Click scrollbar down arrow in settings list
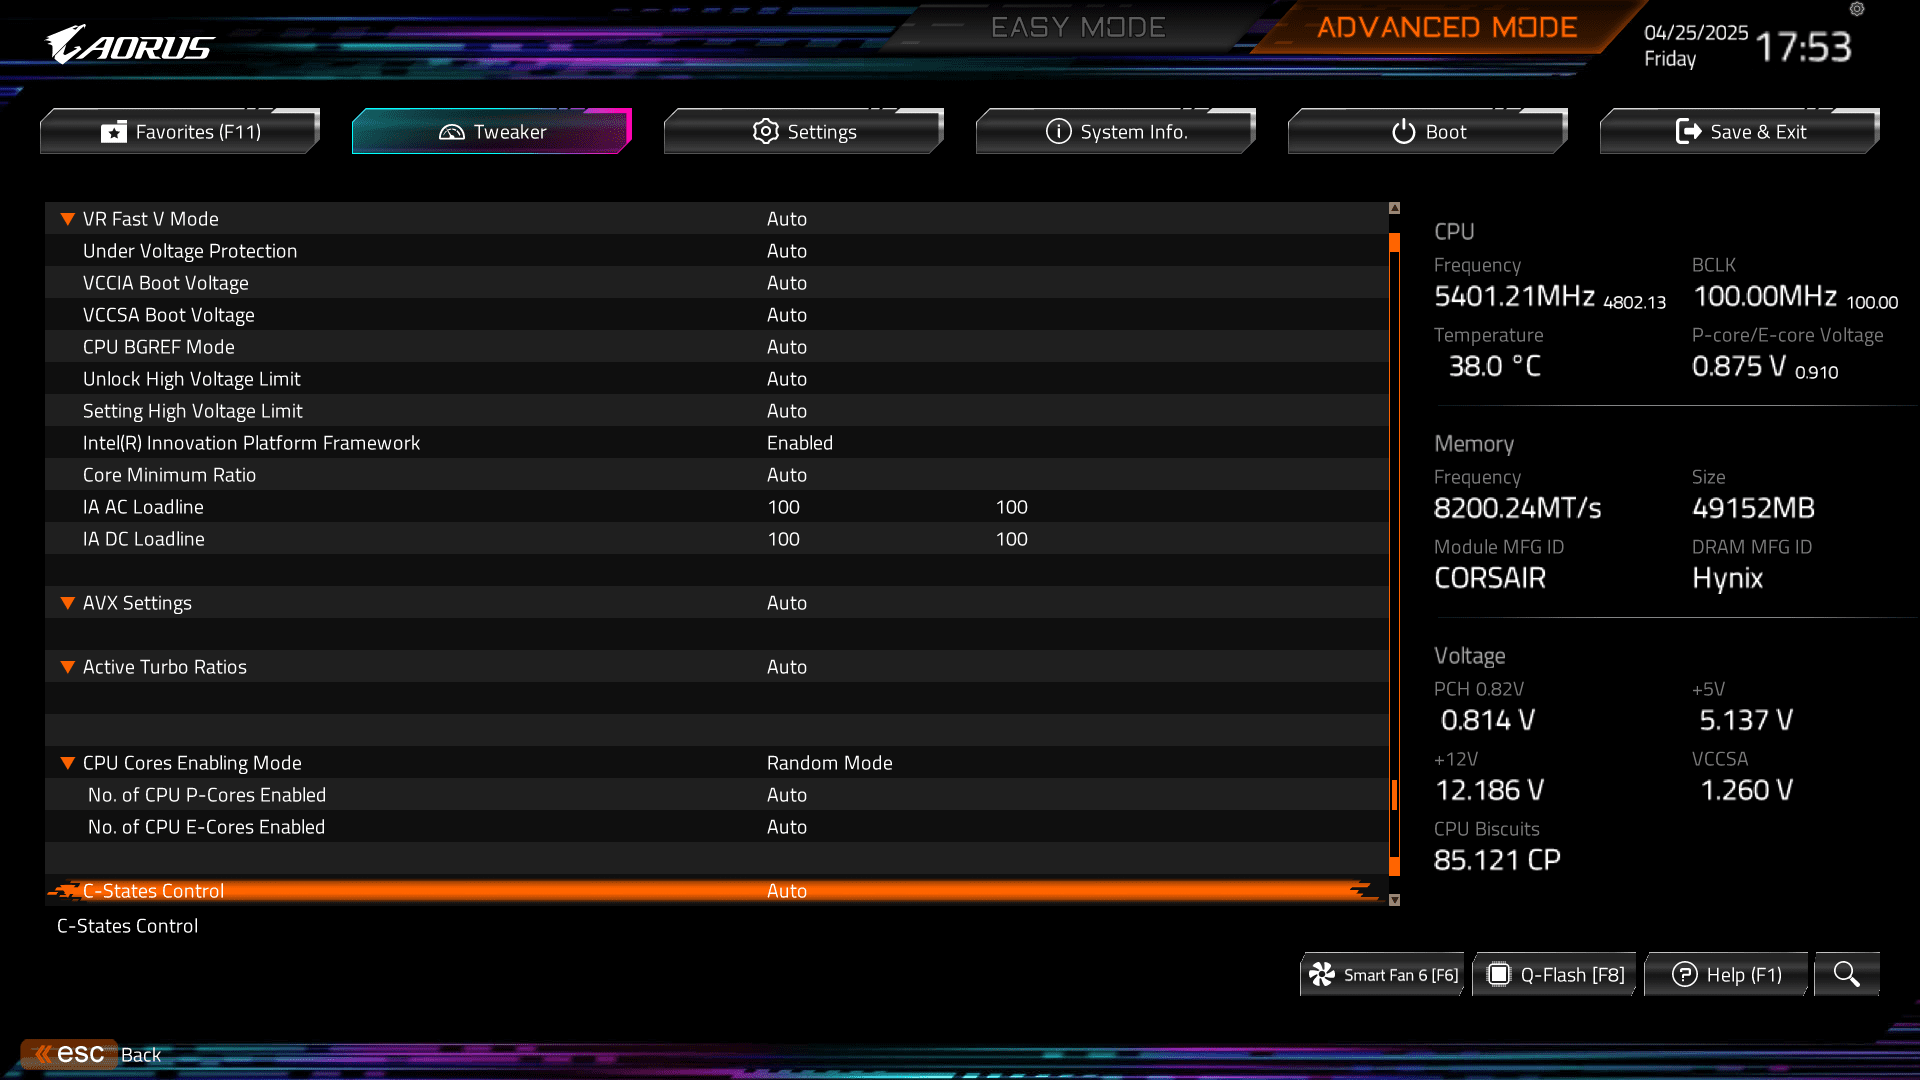The height and width of the screenshot is (1080, 1920). coord(1394,900)
